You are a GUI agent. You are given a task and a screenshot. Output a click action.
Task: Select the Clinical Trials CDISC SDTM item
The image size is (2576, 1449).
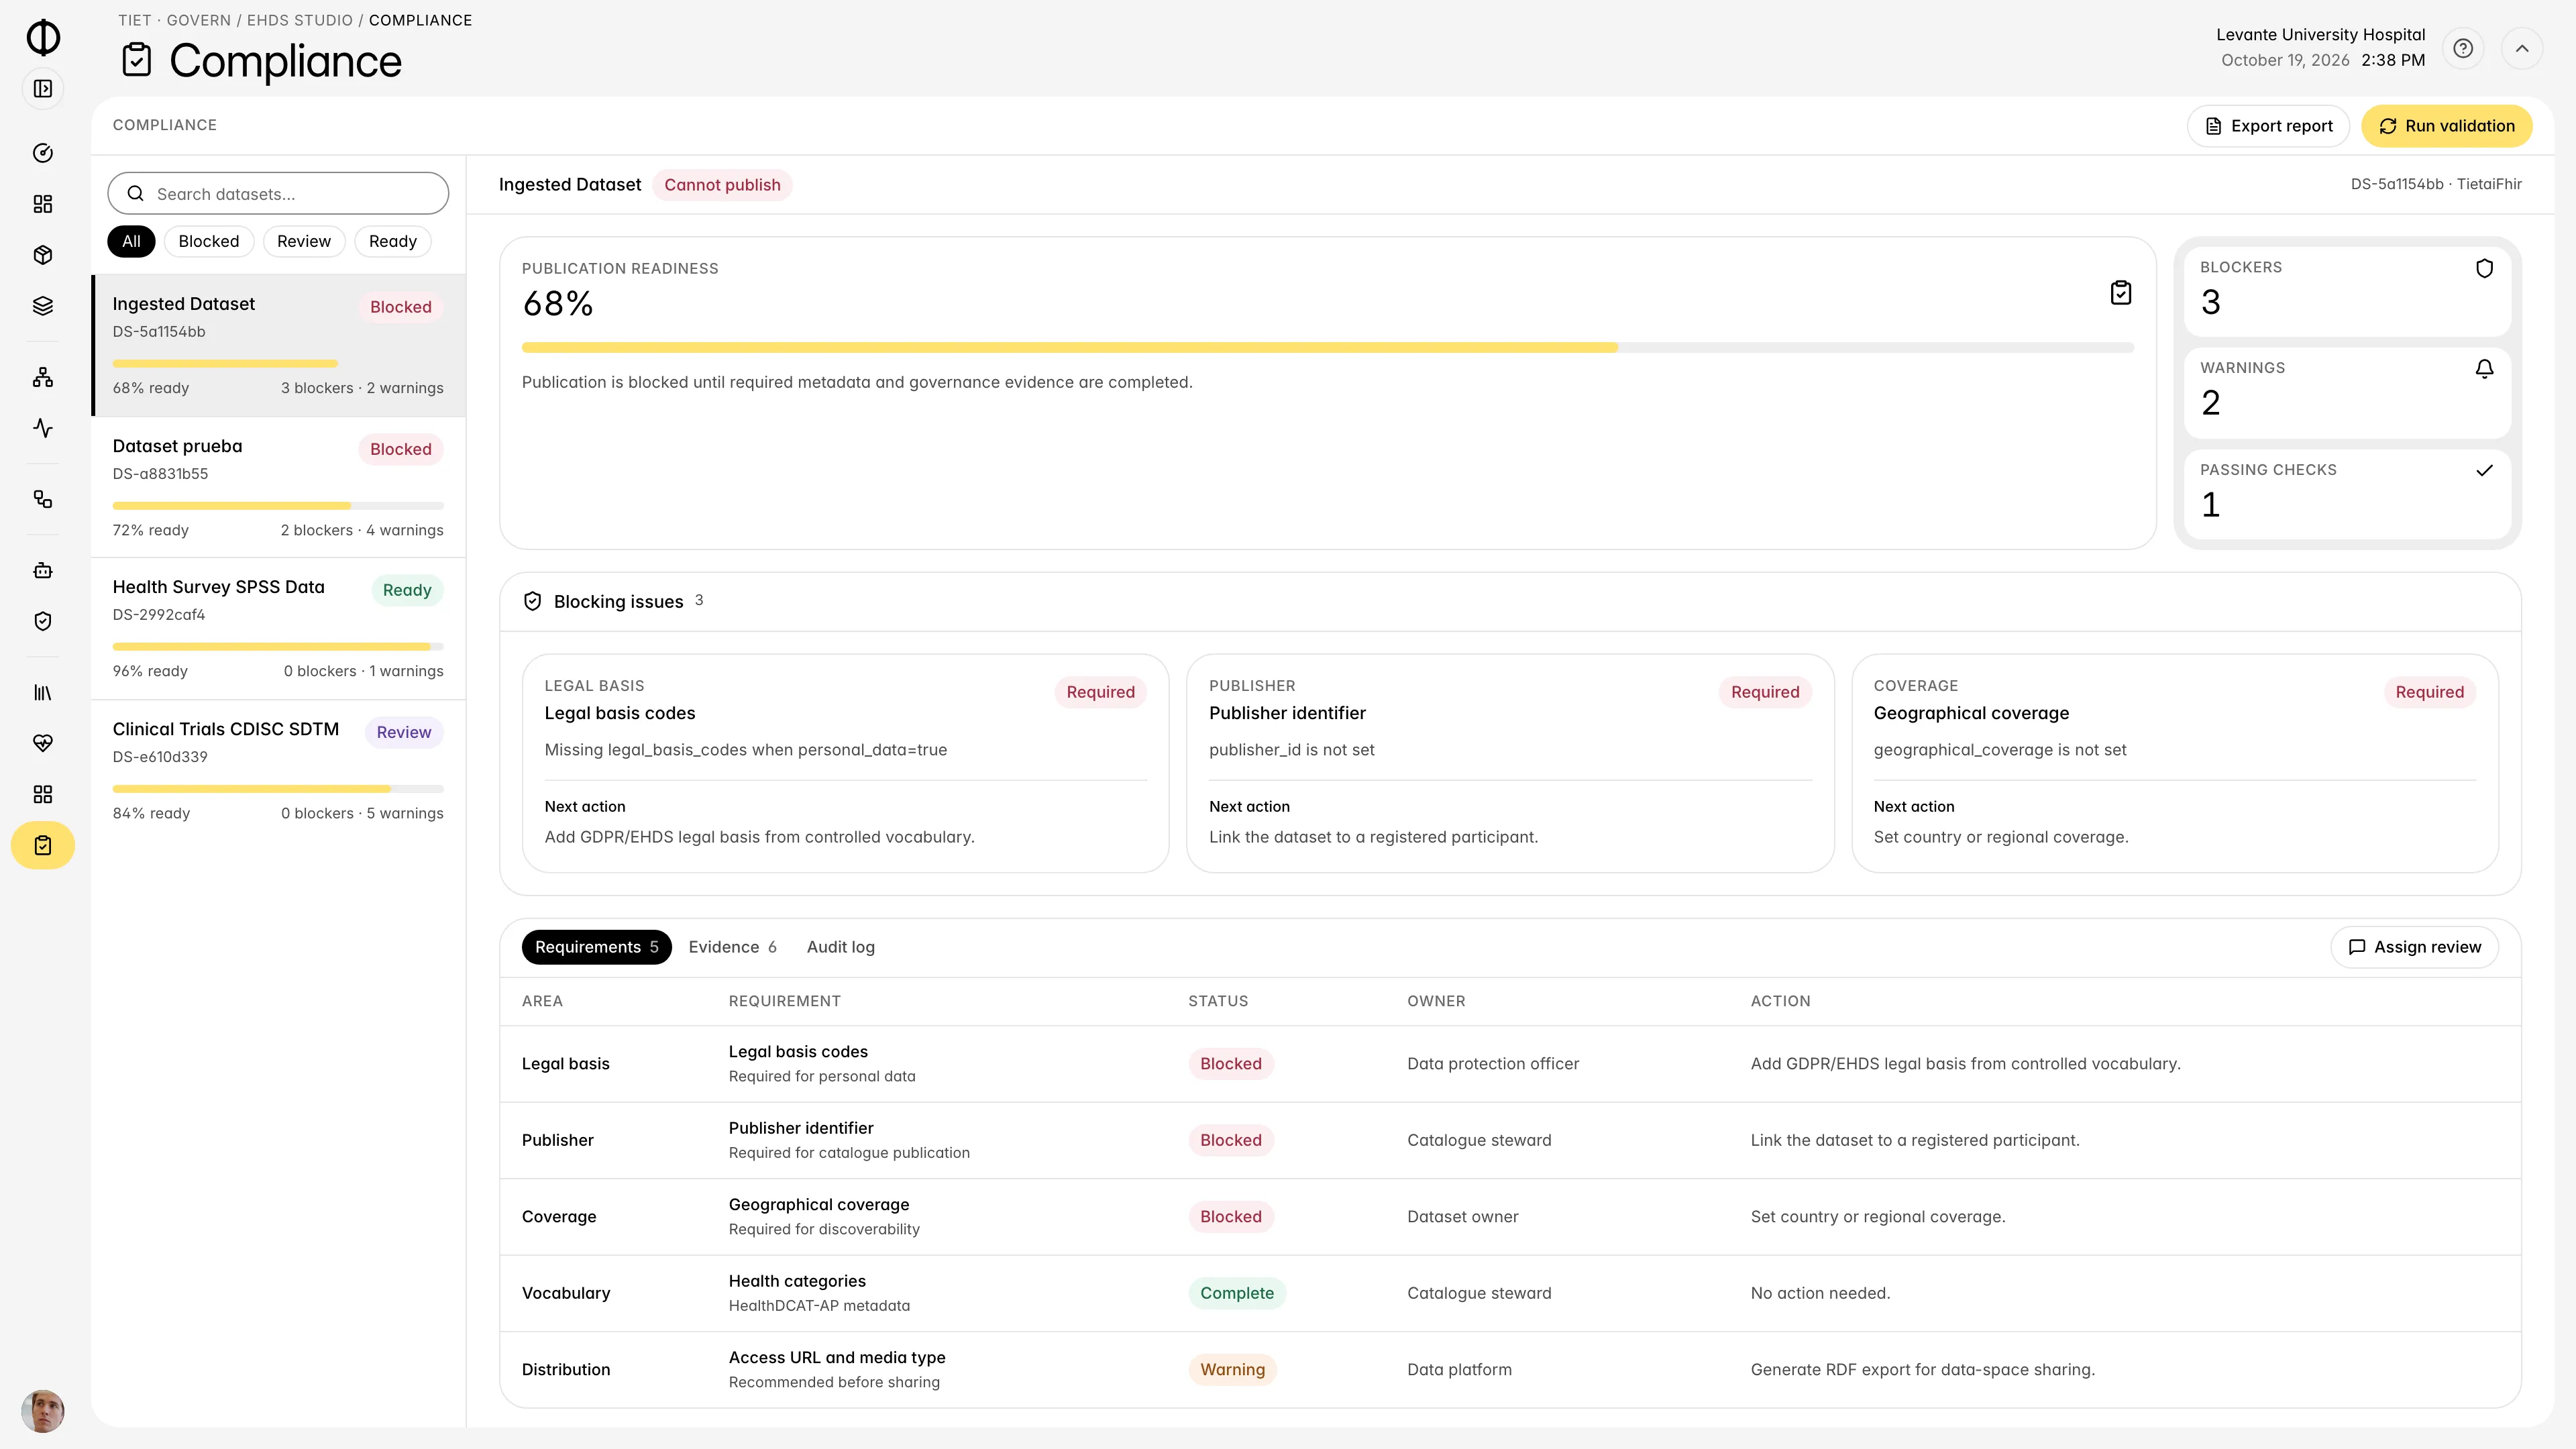pyautogui.click(x=278, y=771)
